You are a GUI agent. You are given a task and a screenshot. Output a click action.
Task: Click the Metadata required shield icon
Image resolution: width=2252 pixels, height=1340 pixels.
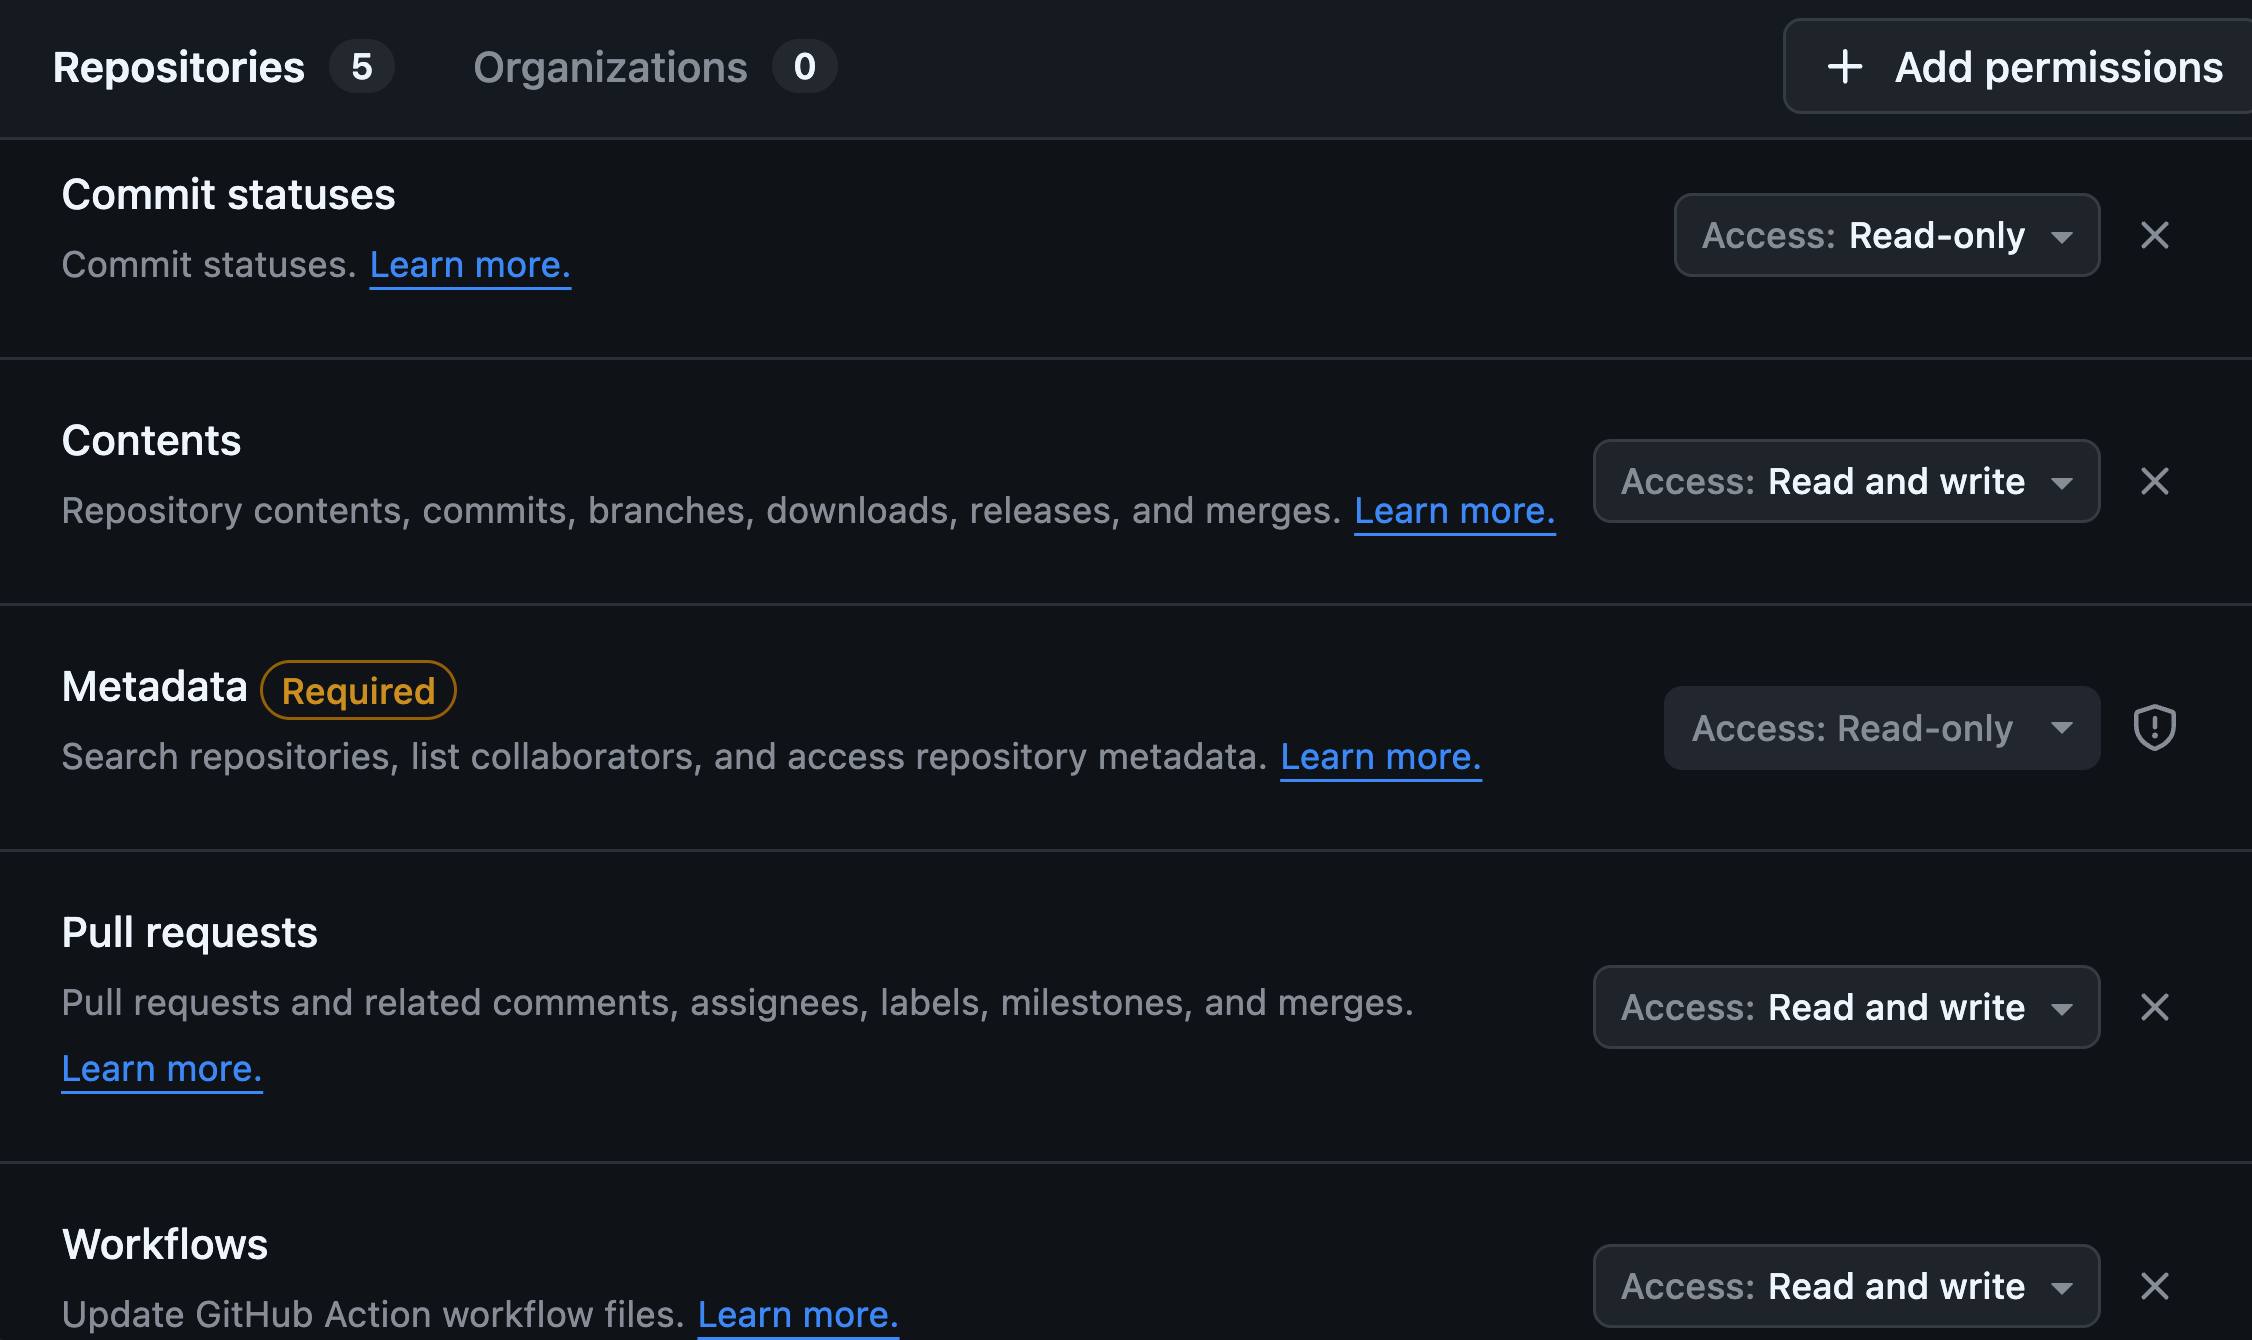pyautogui.click(x=2154, y=727)
